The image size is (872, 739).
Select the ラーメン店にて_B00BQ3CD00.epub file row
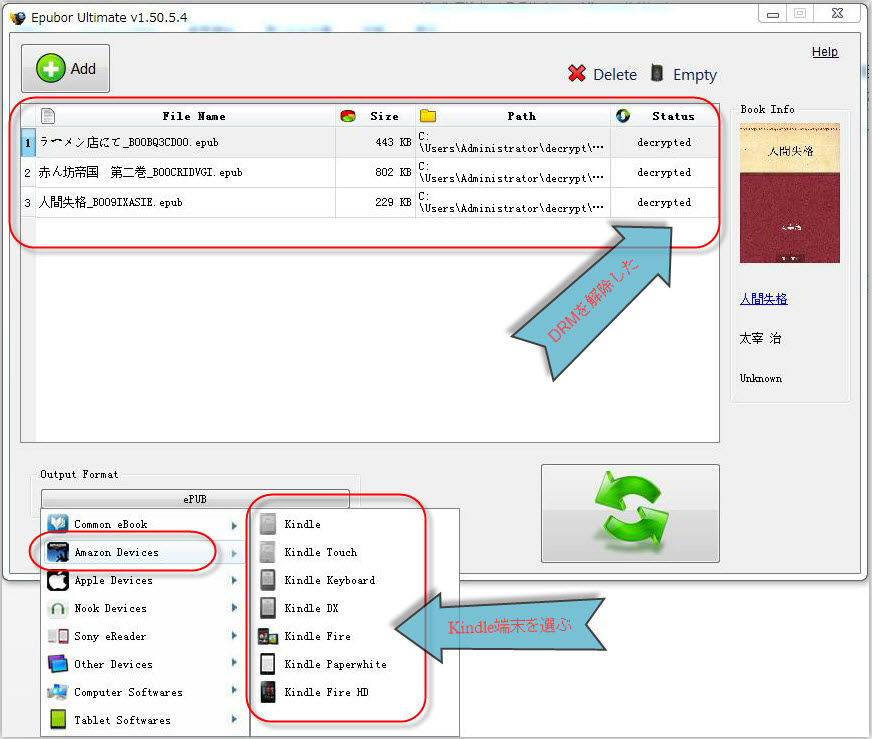pyautogui.click(x=370, y=142)
